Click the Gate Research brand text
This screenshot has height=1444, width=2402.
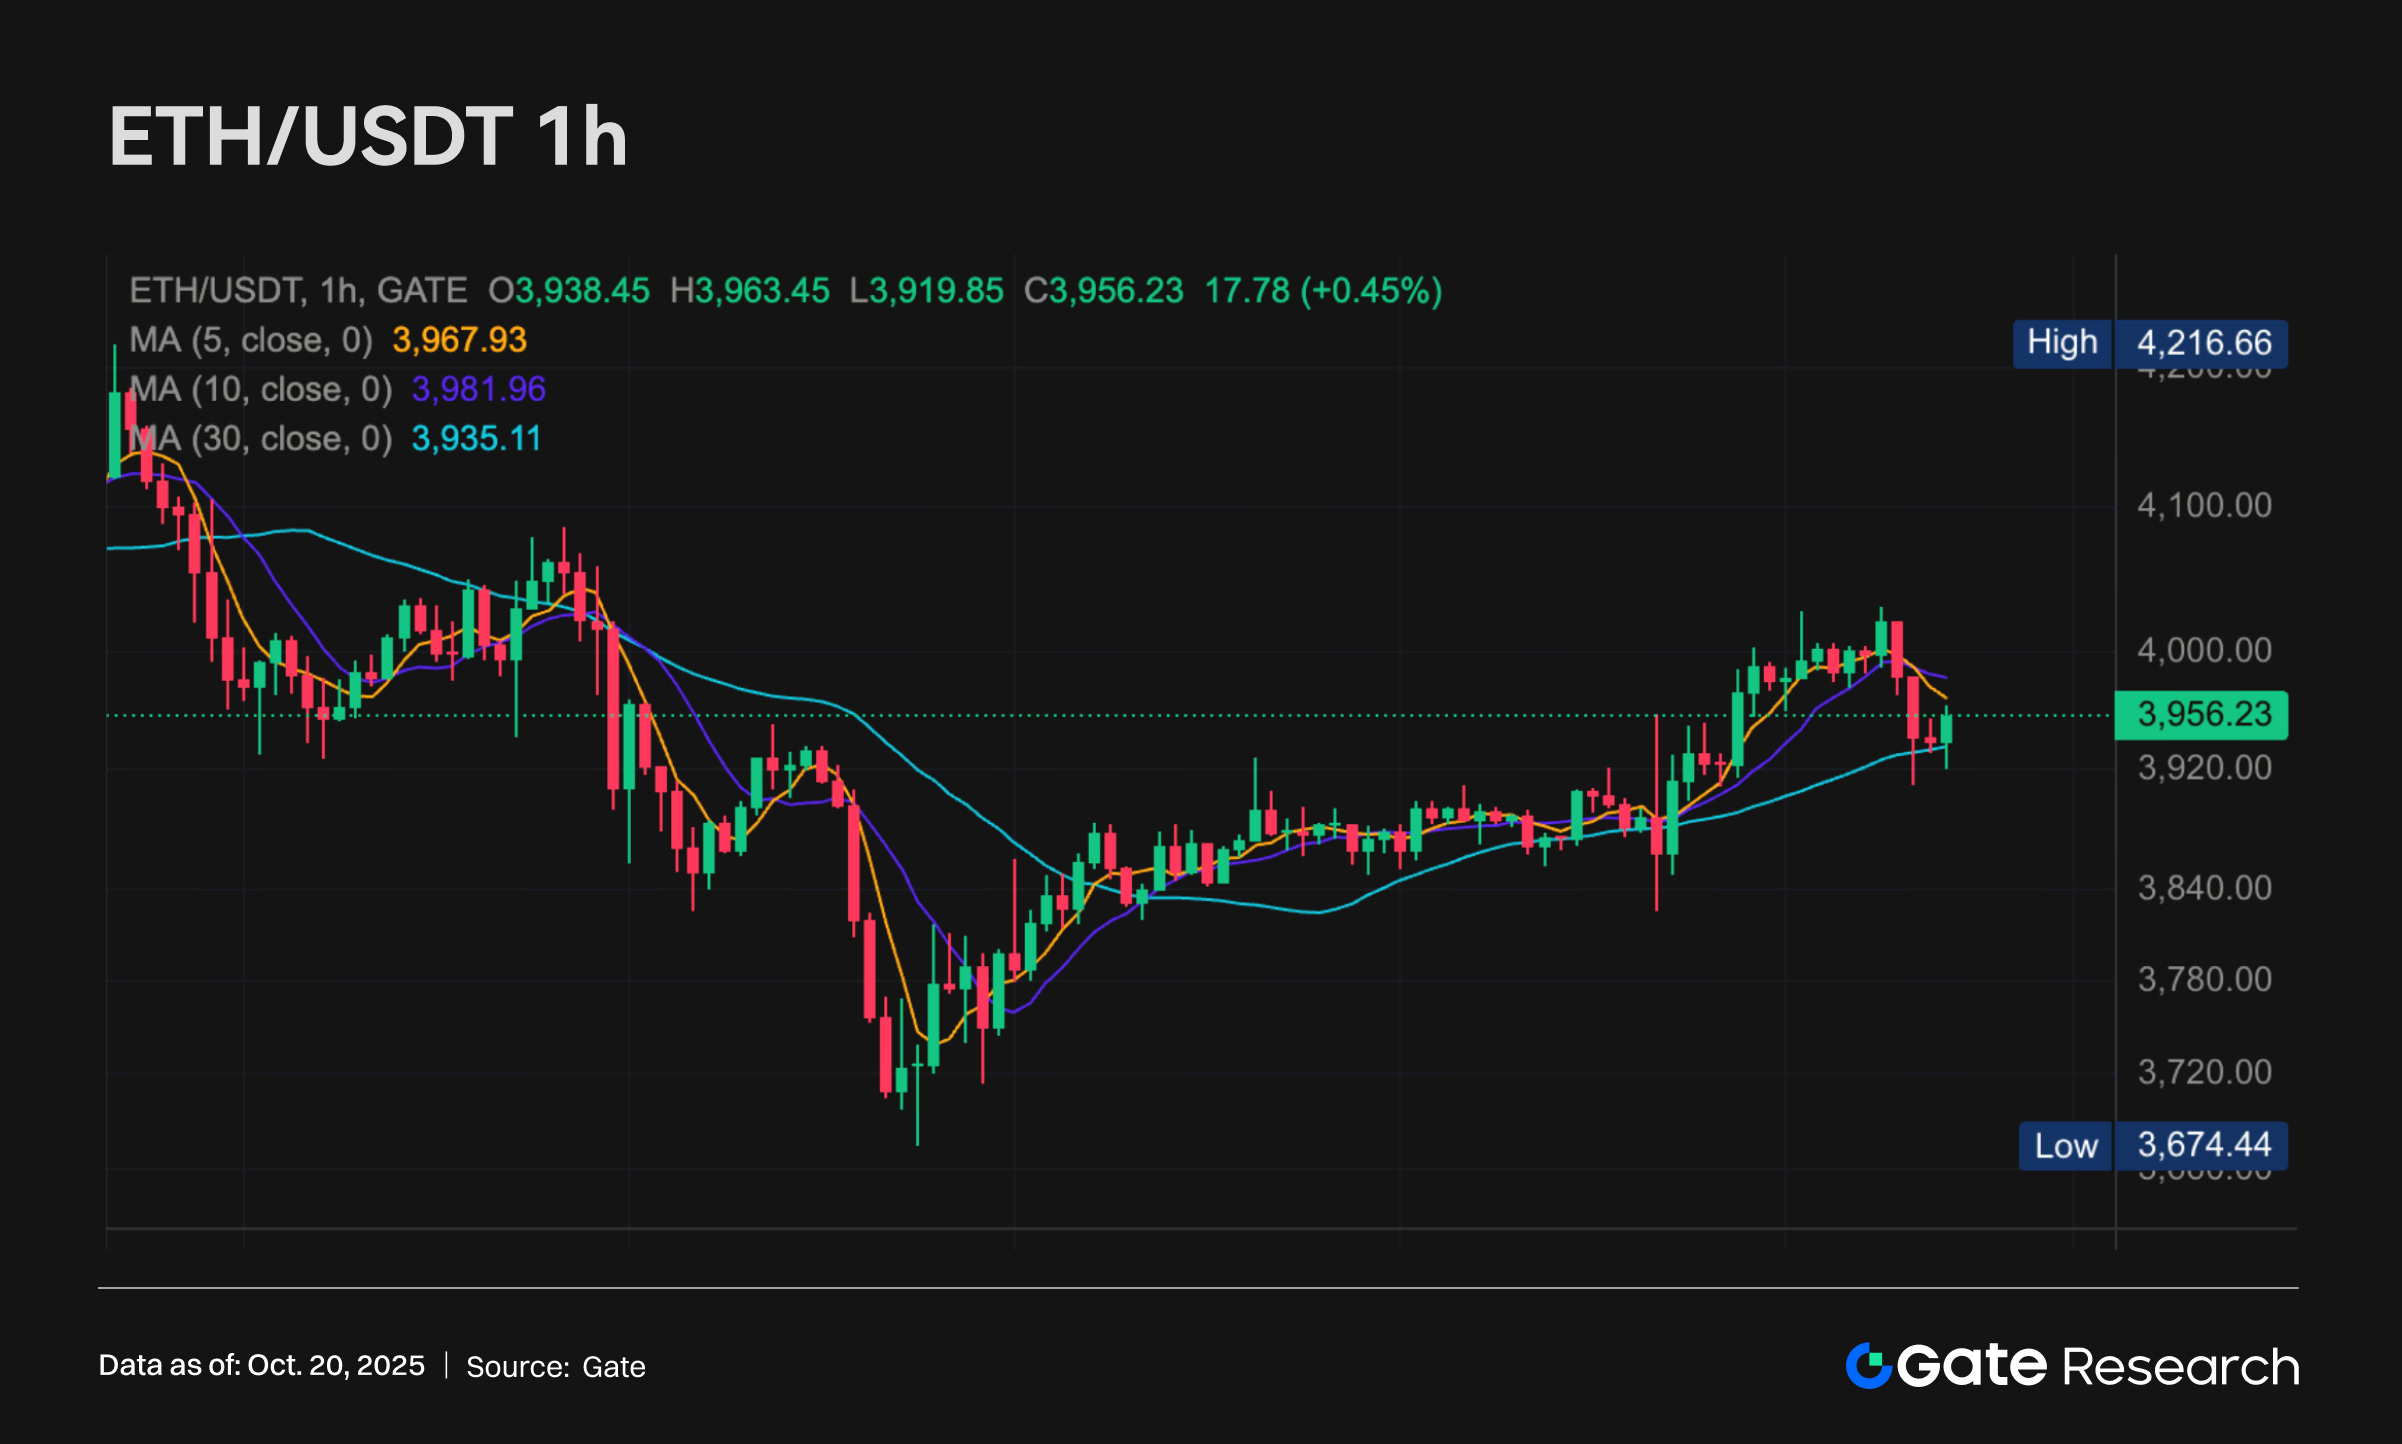[2098, 1366]
